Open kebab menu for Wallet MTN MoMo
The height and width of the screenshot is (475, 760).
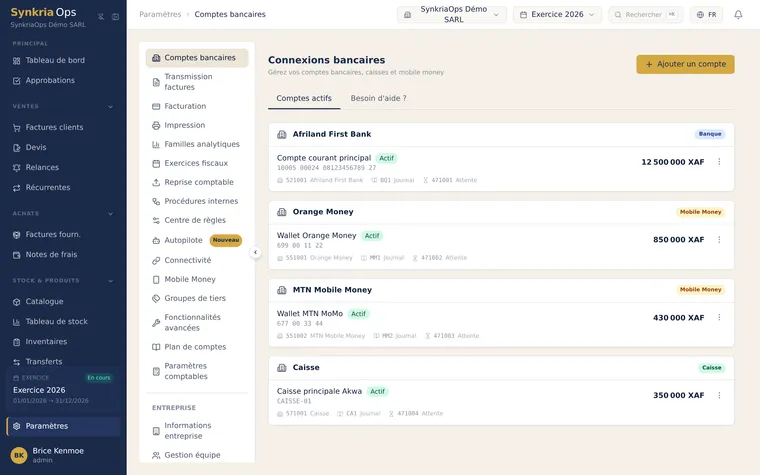(x=719, y=317)
